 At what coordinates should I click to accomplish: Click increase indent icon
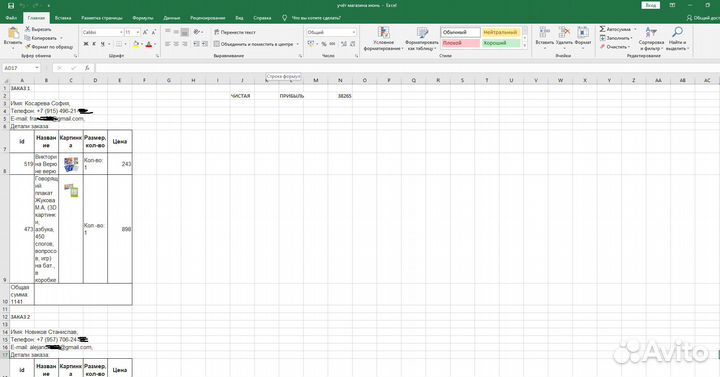tap(205, 44)
